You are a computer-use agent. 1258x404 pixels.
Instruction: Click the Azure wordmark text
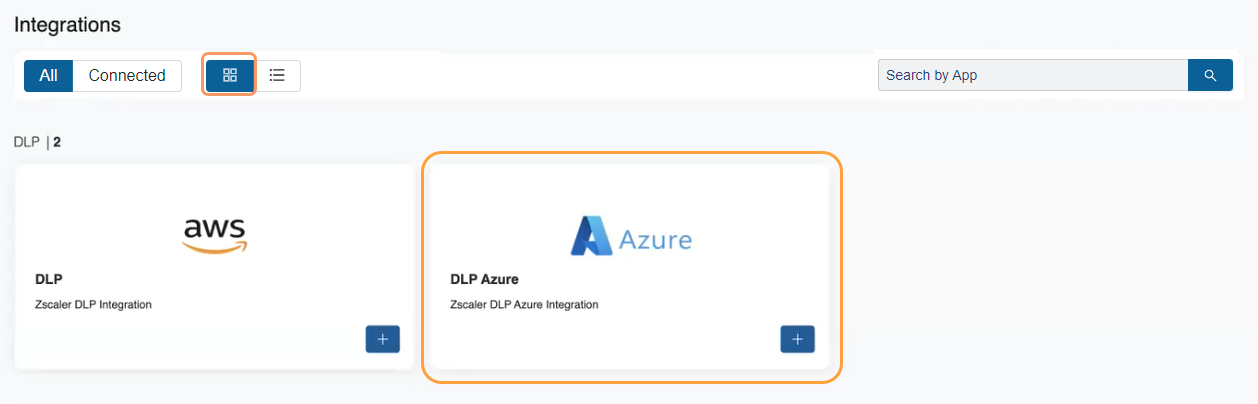pyautogui.click(x=655, y=240)
